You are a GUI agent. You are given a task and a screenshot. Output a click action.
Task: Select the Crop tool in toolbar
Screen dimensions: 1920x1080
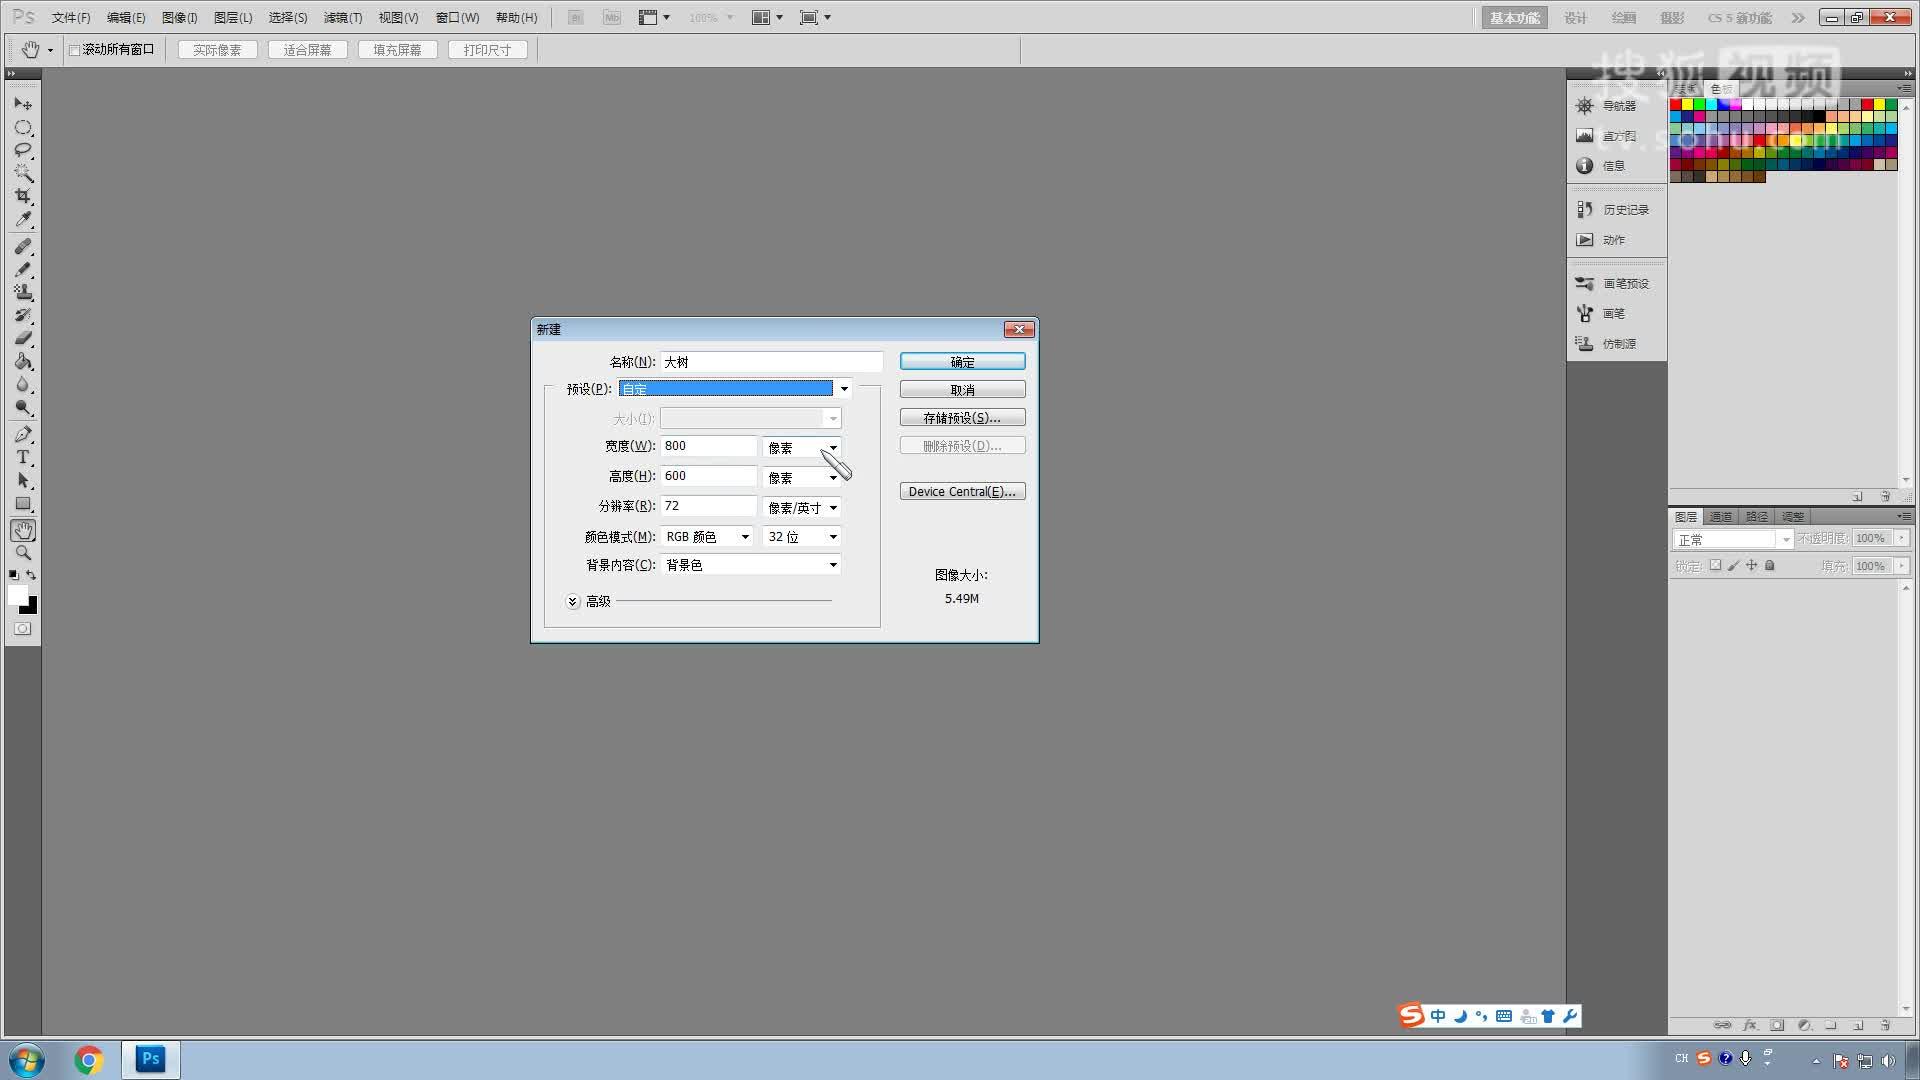23,196
